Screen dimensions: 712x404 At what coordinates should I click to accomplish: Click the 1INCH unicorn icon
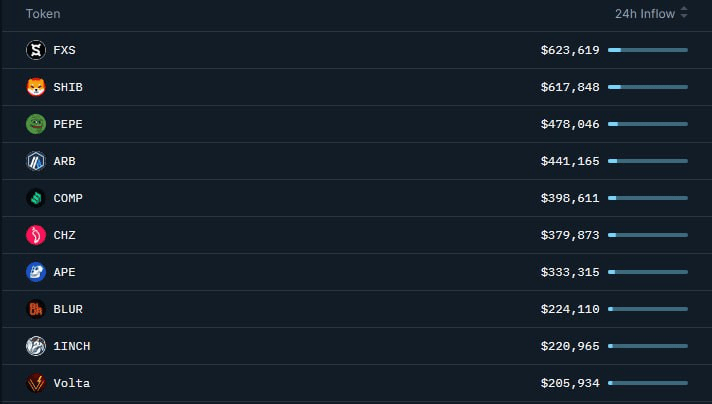(x=36, y=346)
